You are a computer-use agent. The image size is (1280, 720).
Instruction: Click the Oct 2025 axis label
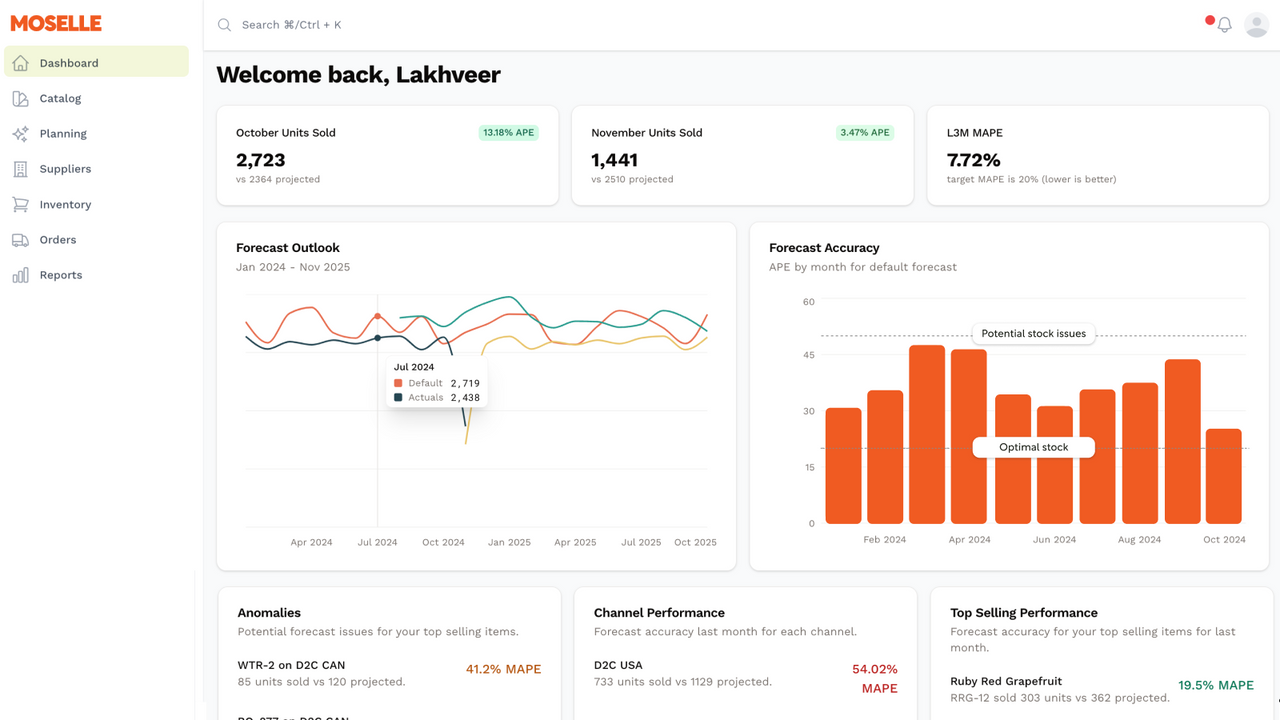(x=695, y=543)
